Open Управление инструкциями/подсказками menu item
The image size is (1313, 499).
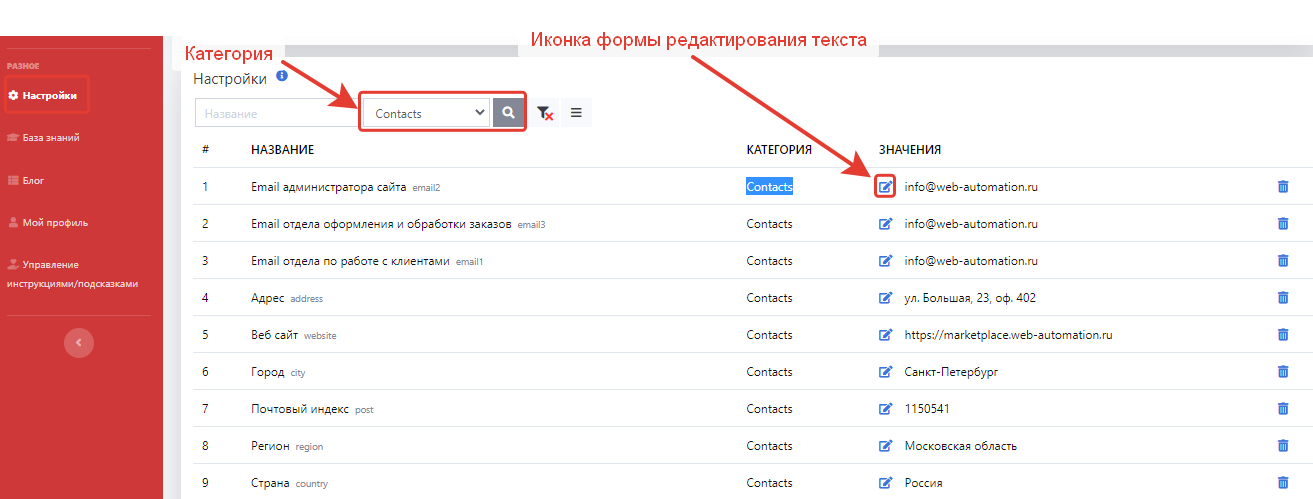(x=79, y=274)
